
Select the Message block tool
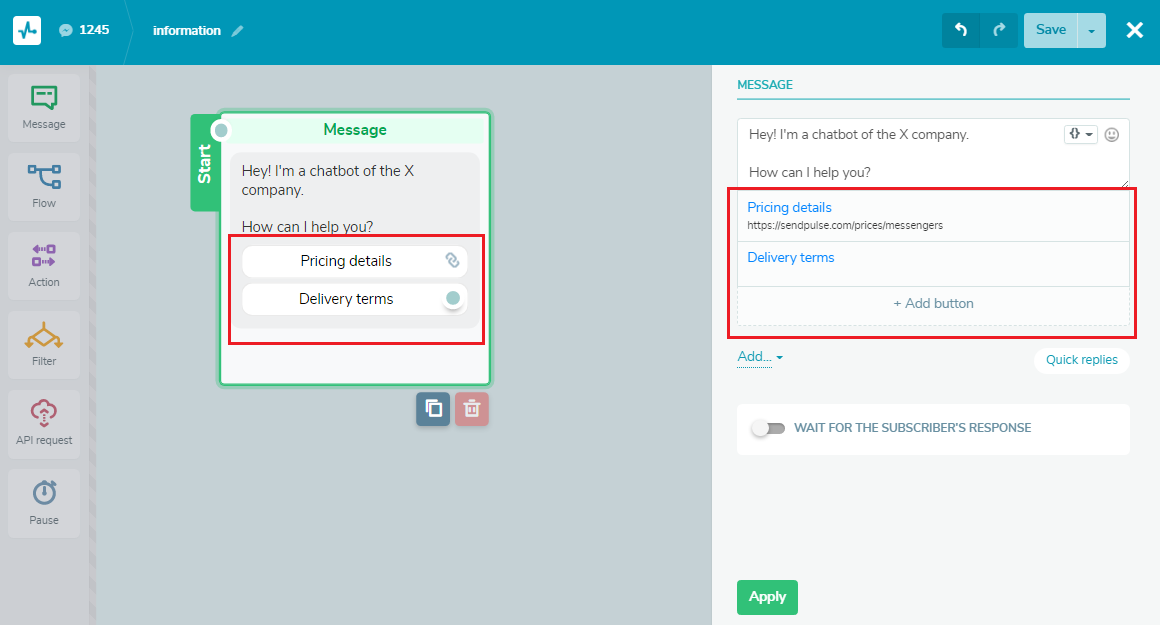pos(43,107)
